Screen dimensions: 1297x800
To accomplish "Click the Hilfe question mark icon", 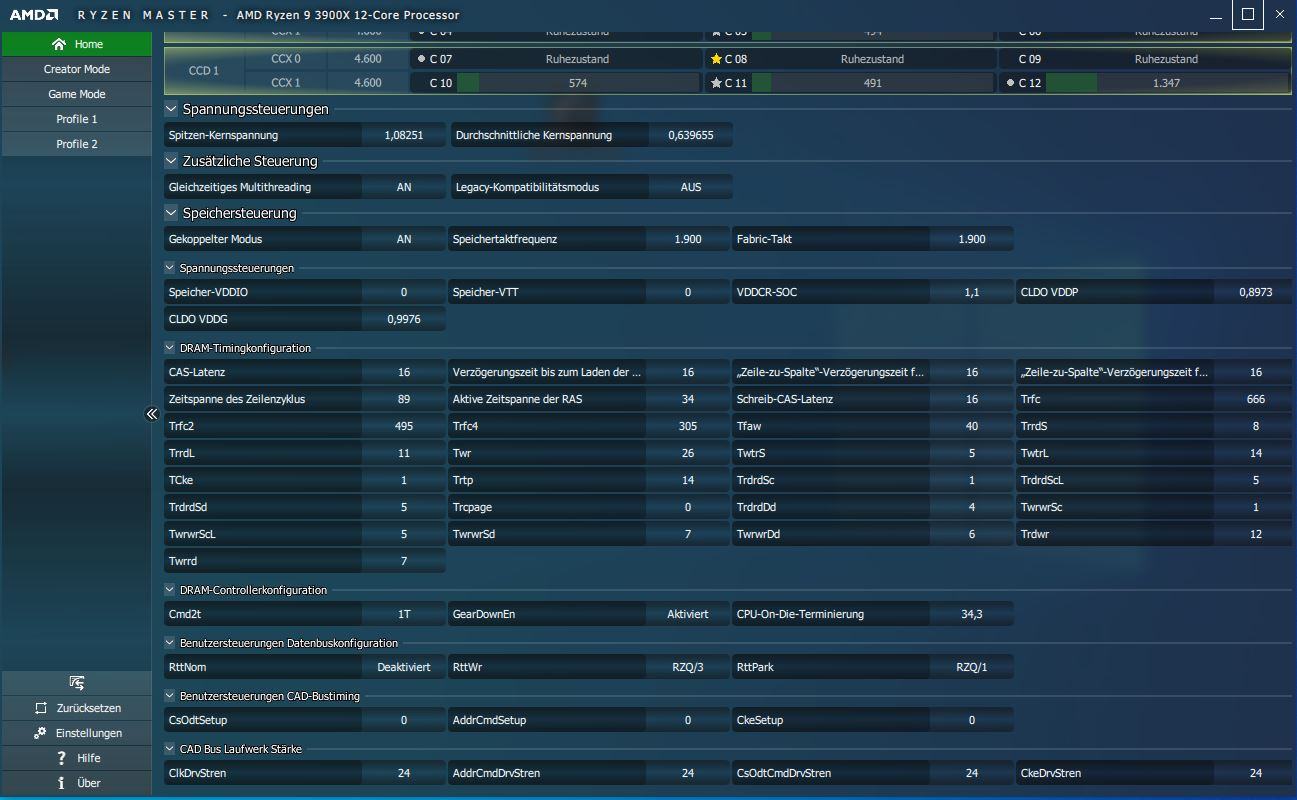I will click(x=62, y=758).
